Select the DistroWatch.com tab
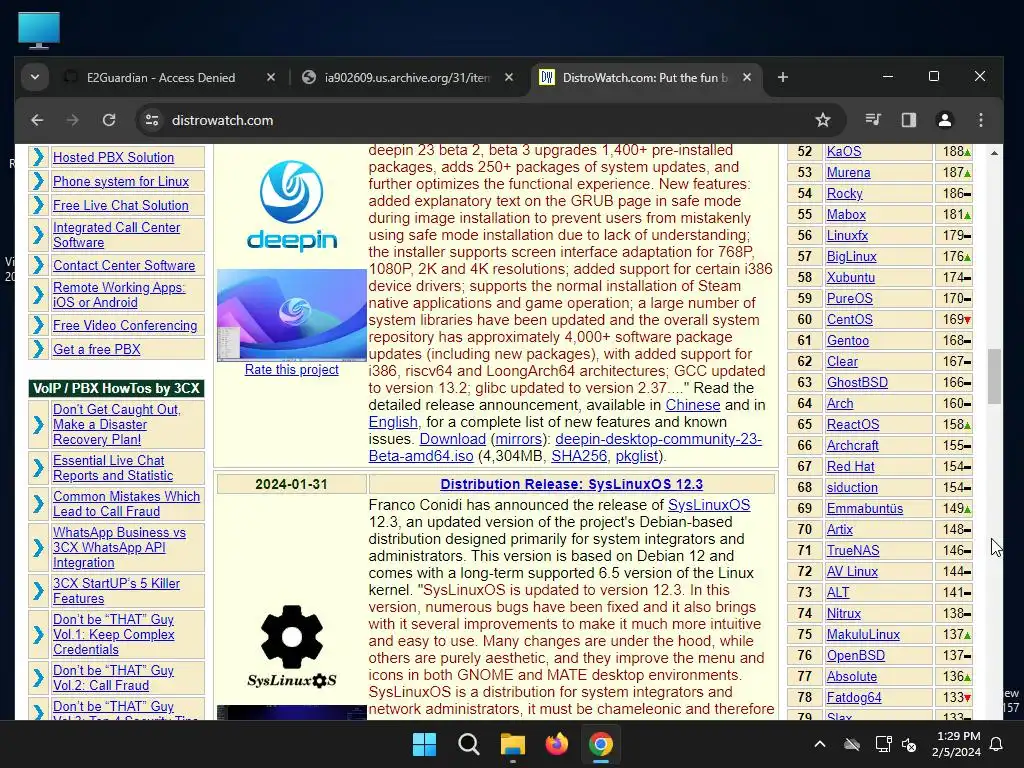This screenshot has height=768, width=1024. point(643,78)
